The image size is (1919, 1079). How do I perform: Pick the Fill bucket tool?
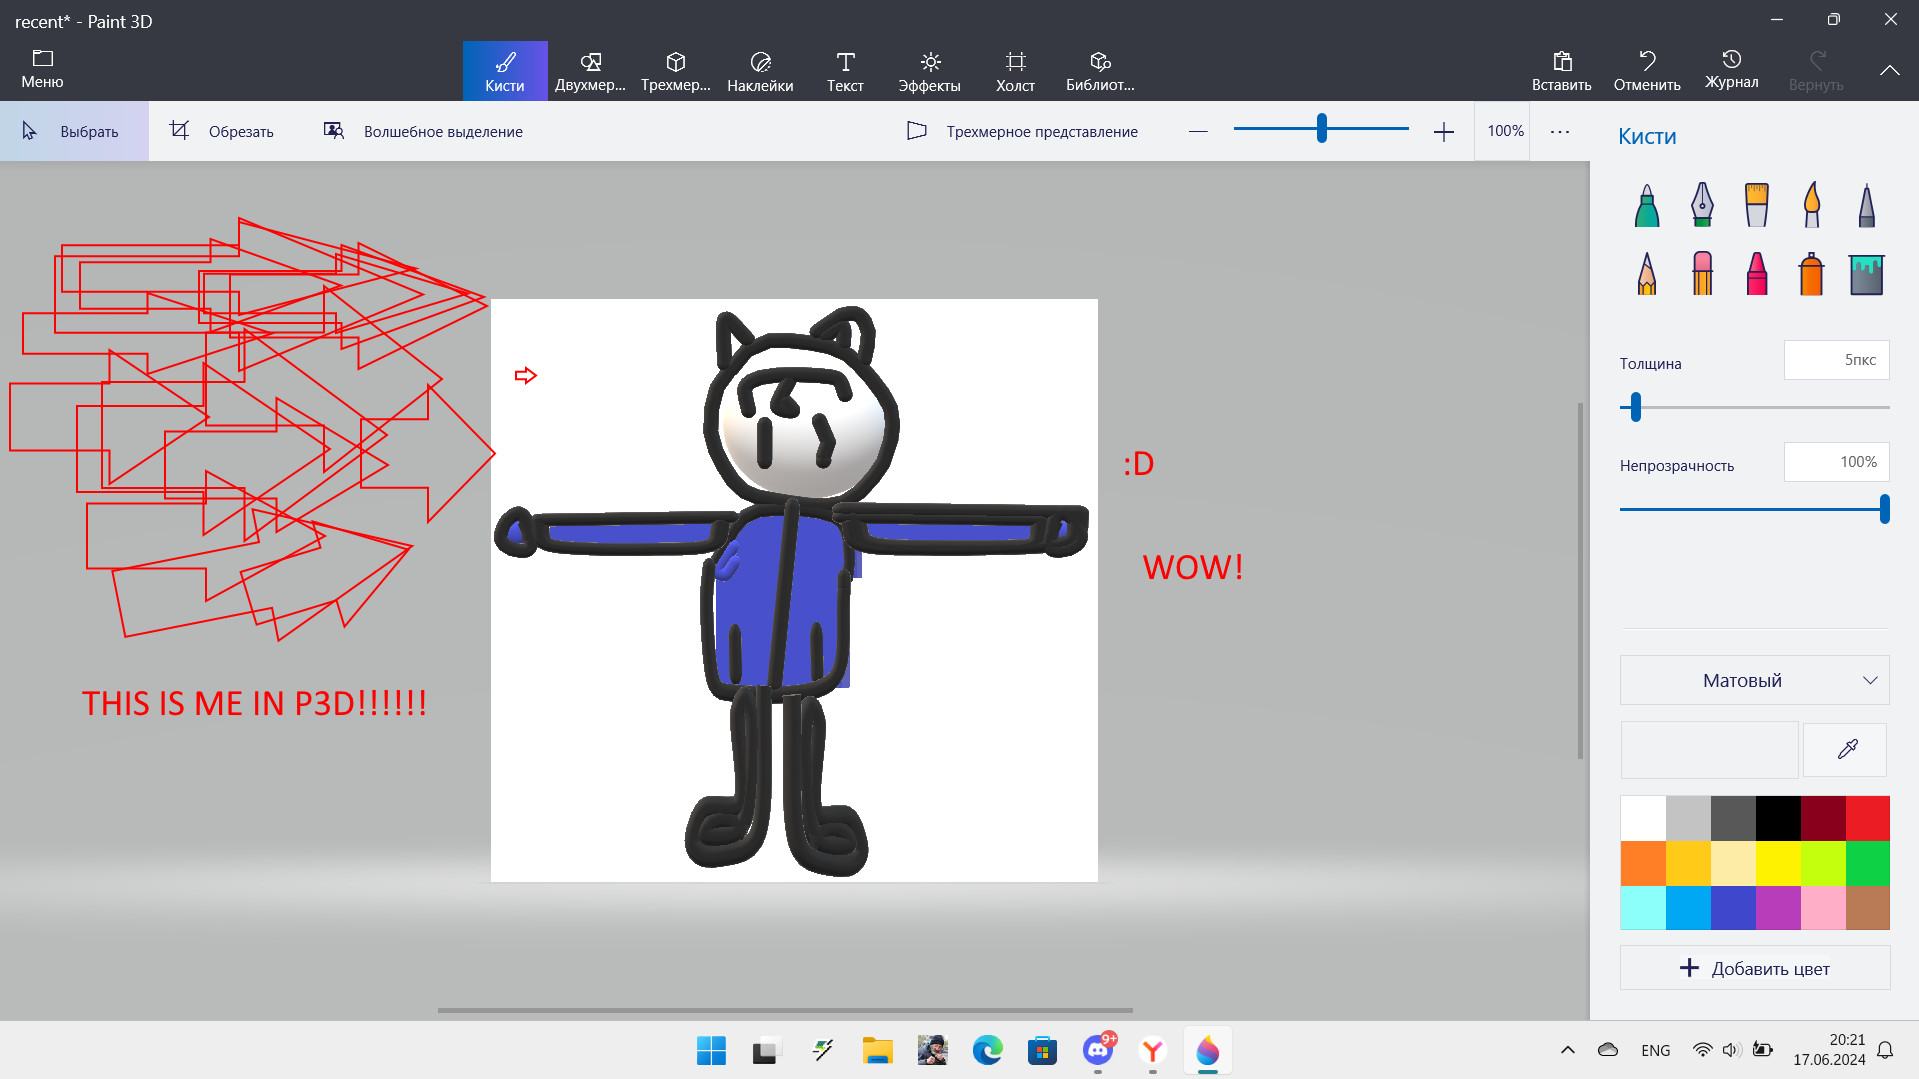(1866, 274)
